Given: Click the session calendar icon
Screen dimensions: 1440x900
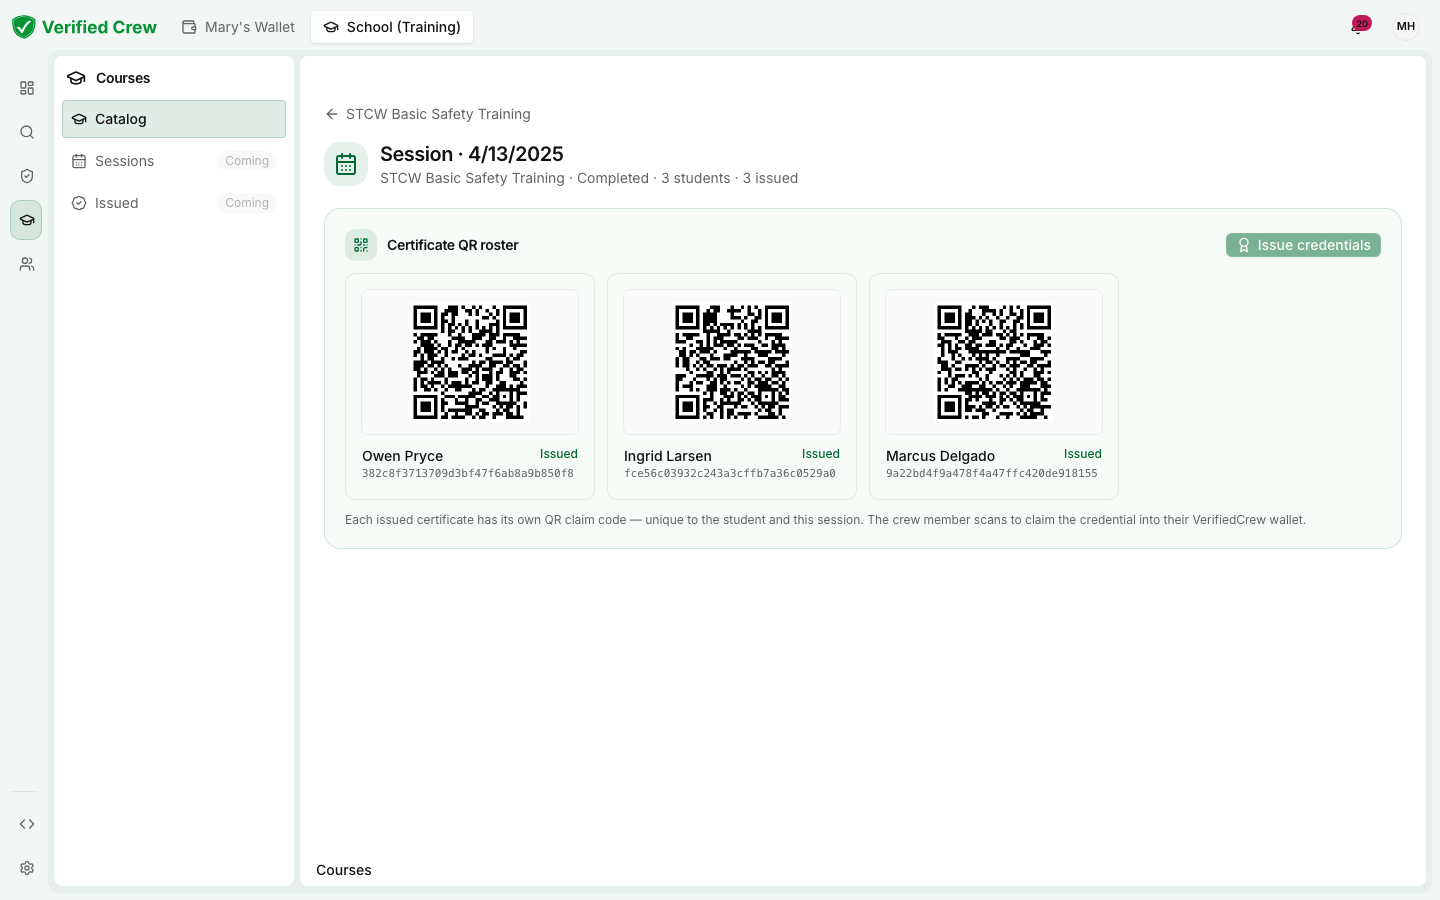Looking at the screenshot, I should (346, 164).
